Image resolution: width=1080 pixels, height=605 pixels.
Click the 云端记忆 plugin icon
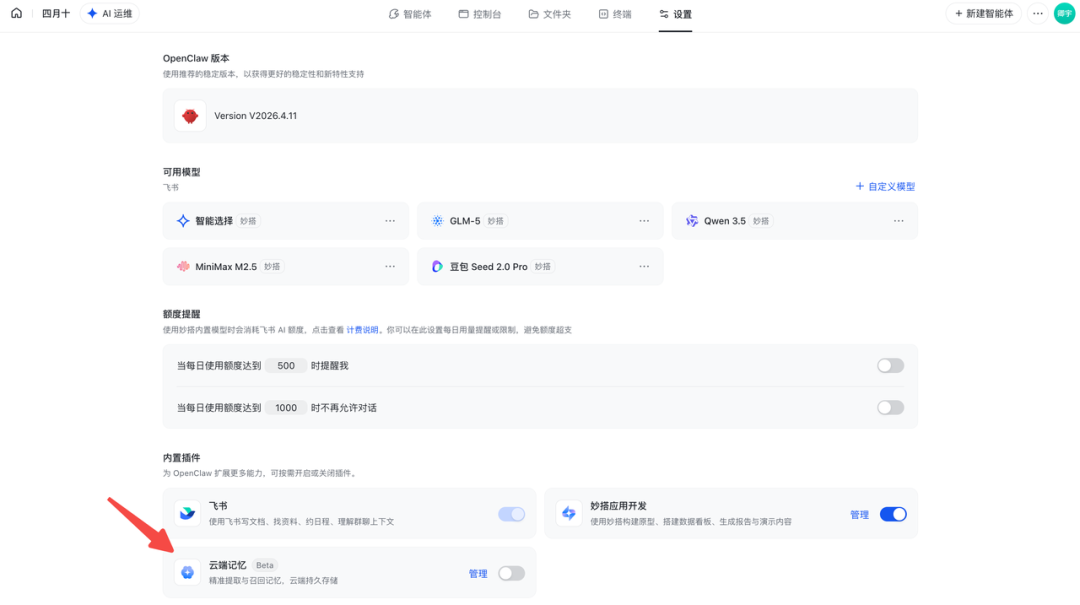point(187,573)
